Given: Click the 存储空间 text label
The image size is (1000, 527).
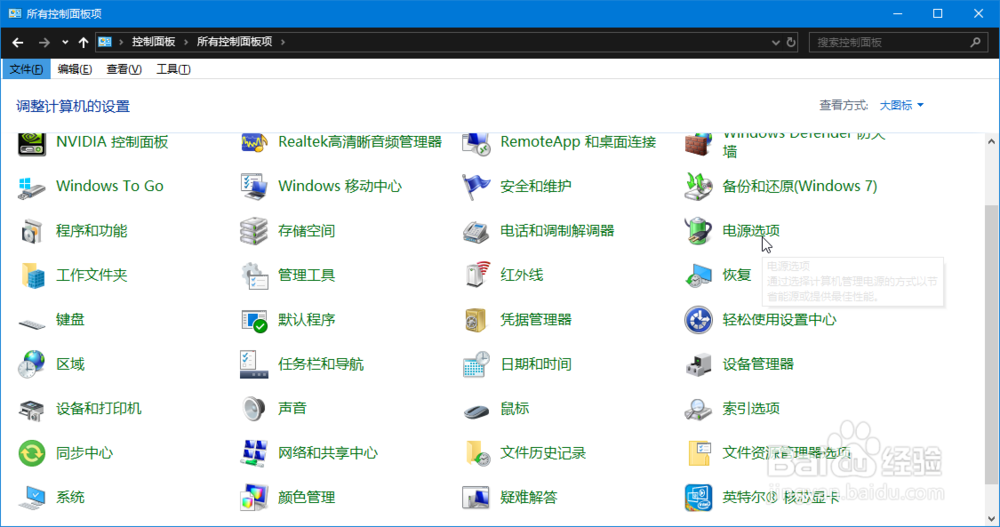Looking at the screenshot, I should pos(306,231).
